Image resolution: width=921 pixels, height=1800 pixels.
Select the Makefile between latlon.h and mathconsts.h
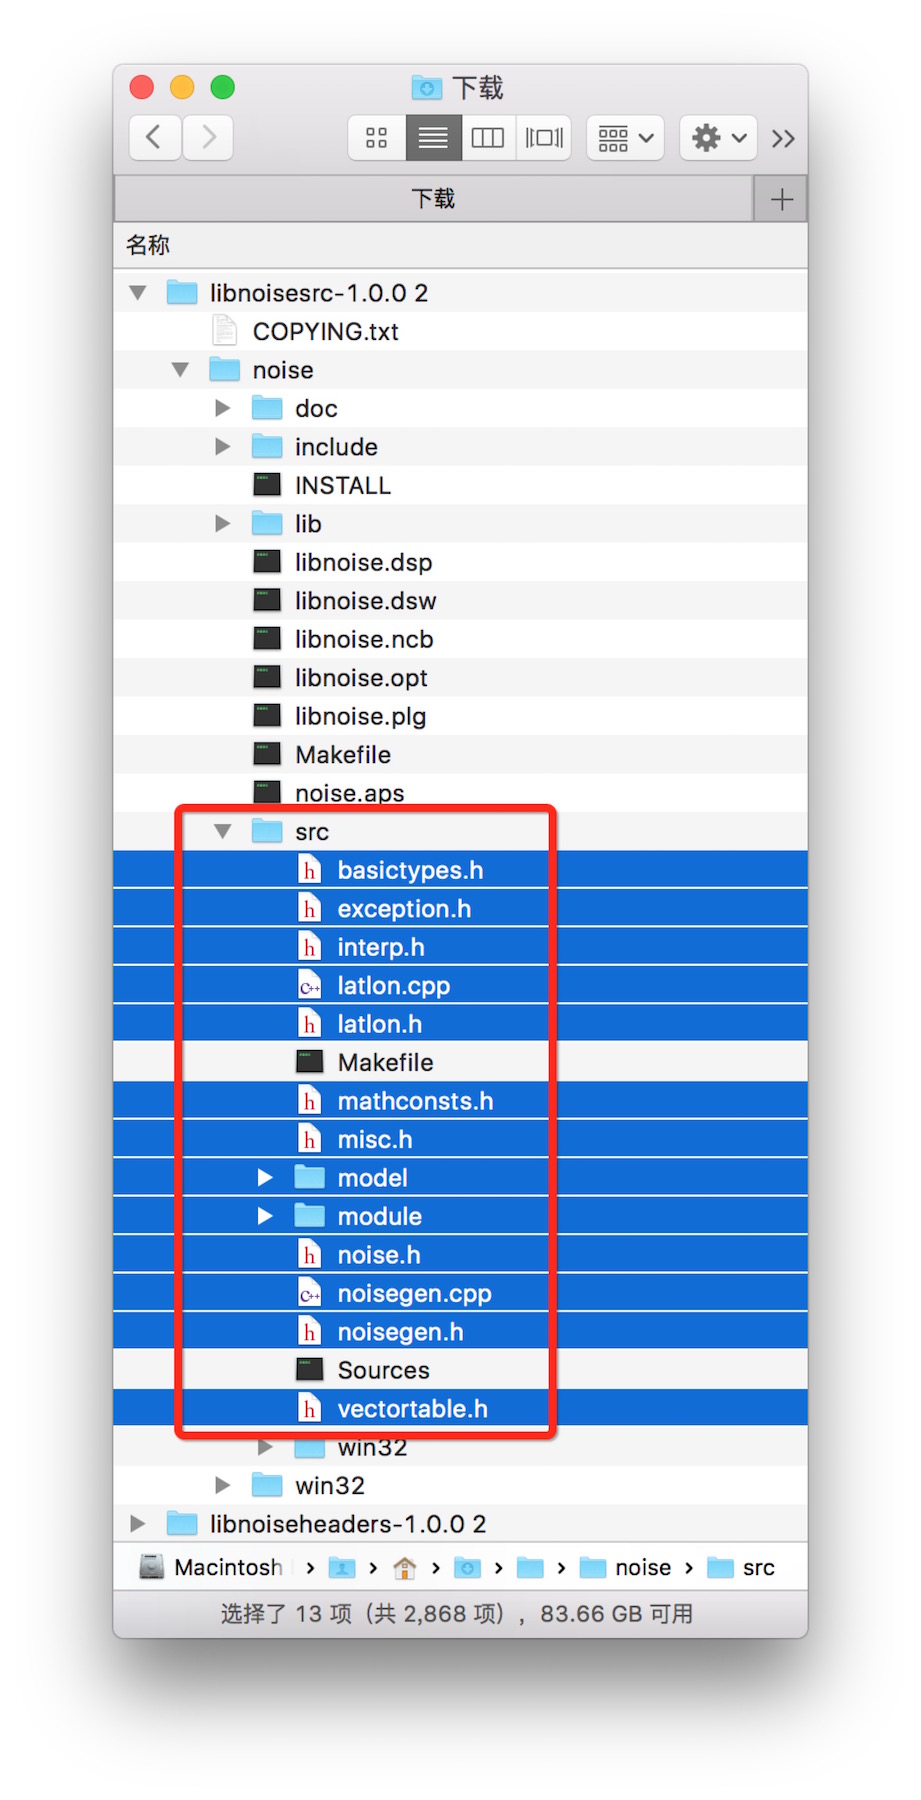pyautogui.click(x=386, y=1062)
